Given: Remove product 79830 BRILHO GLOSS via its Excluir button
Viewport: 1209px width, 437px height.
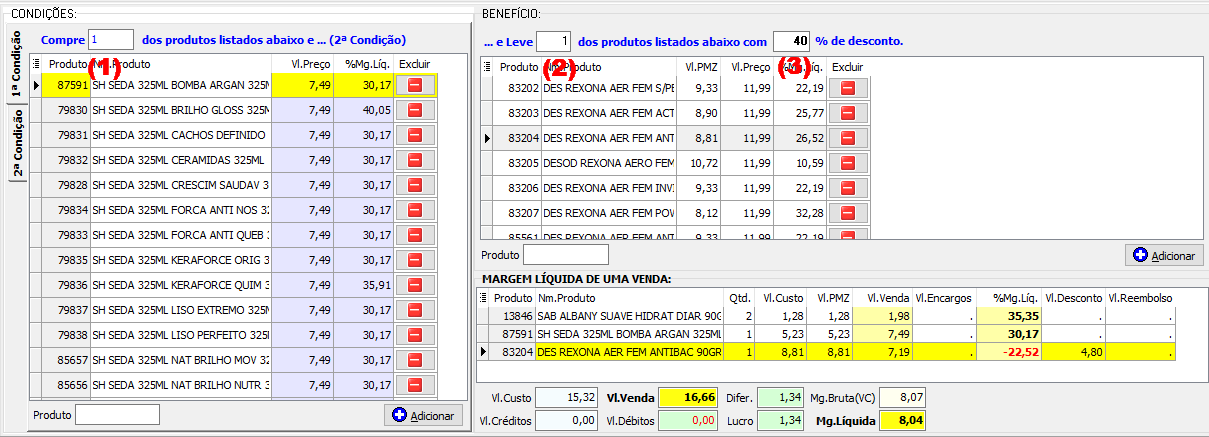Looking at the screenshot, I should 414,110.
